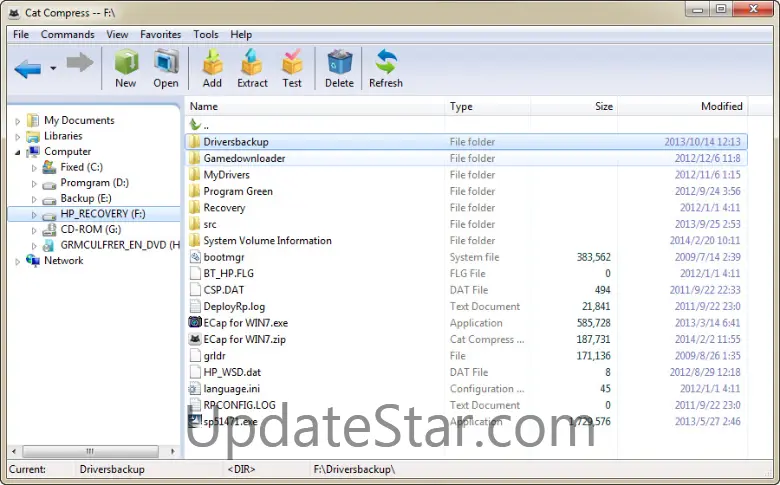This screenshot has width=780, height=485.
Task: Expand the HP_RECOVERY (F:) drive node
Action: pyautogui.click(x=34, y=215)
